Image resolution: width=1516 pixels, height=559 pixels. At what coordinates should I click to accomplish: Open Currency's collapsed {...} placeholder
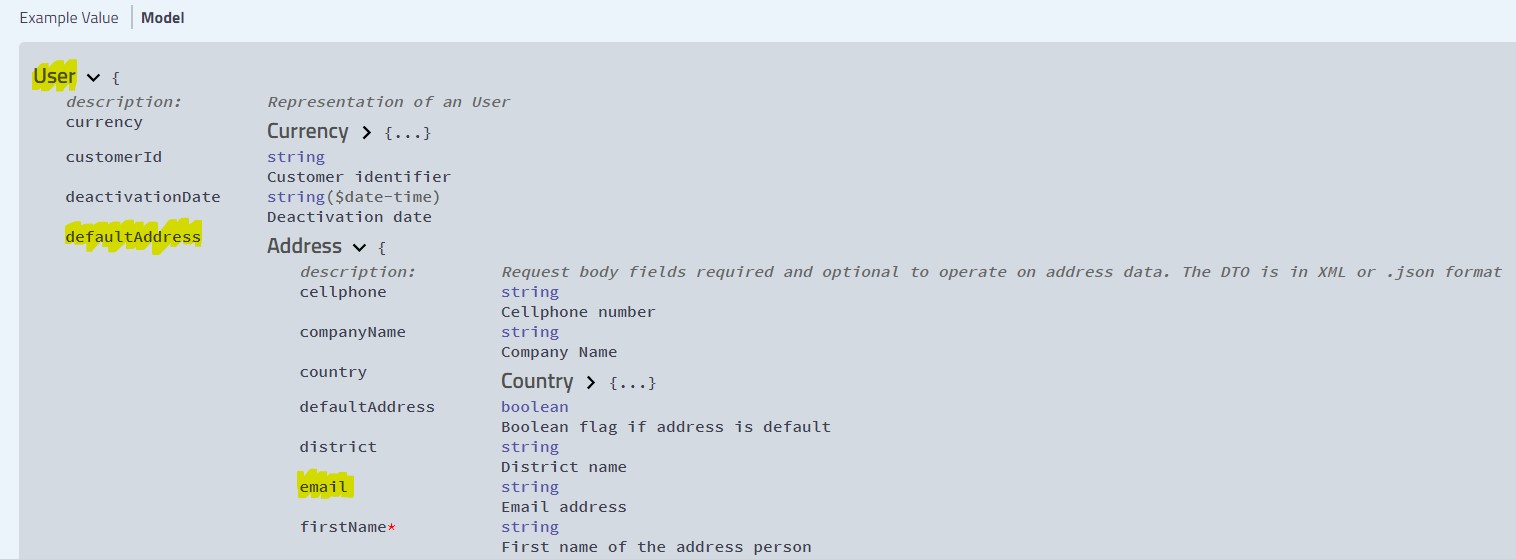(x=407, y=133)
